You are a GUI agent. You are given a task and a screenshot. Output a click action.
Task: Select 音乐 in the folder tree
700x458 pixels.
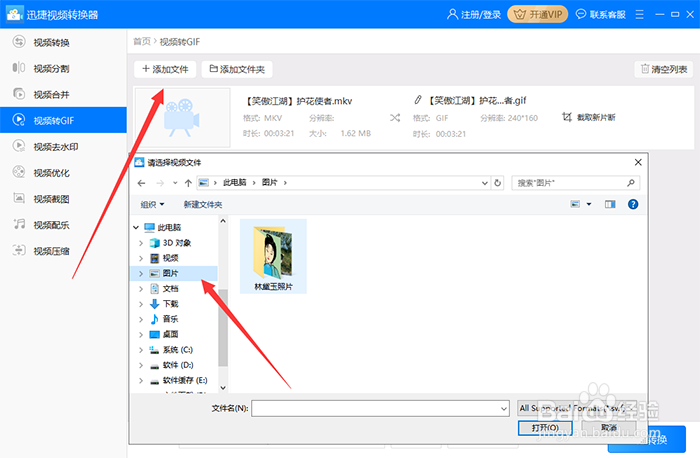coord(170,319)
